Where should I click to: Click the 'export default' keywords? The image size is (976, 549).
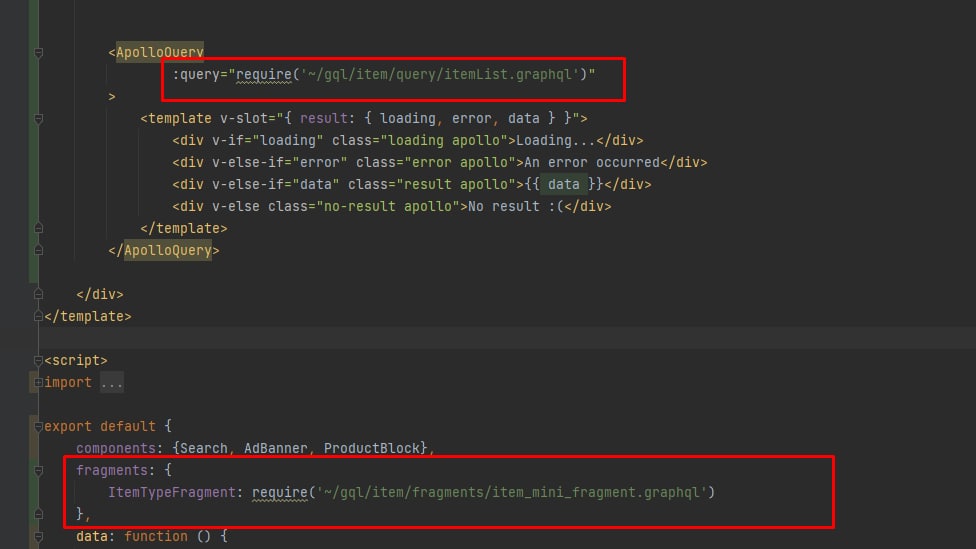pyautogui.click(x=100, y=426)
